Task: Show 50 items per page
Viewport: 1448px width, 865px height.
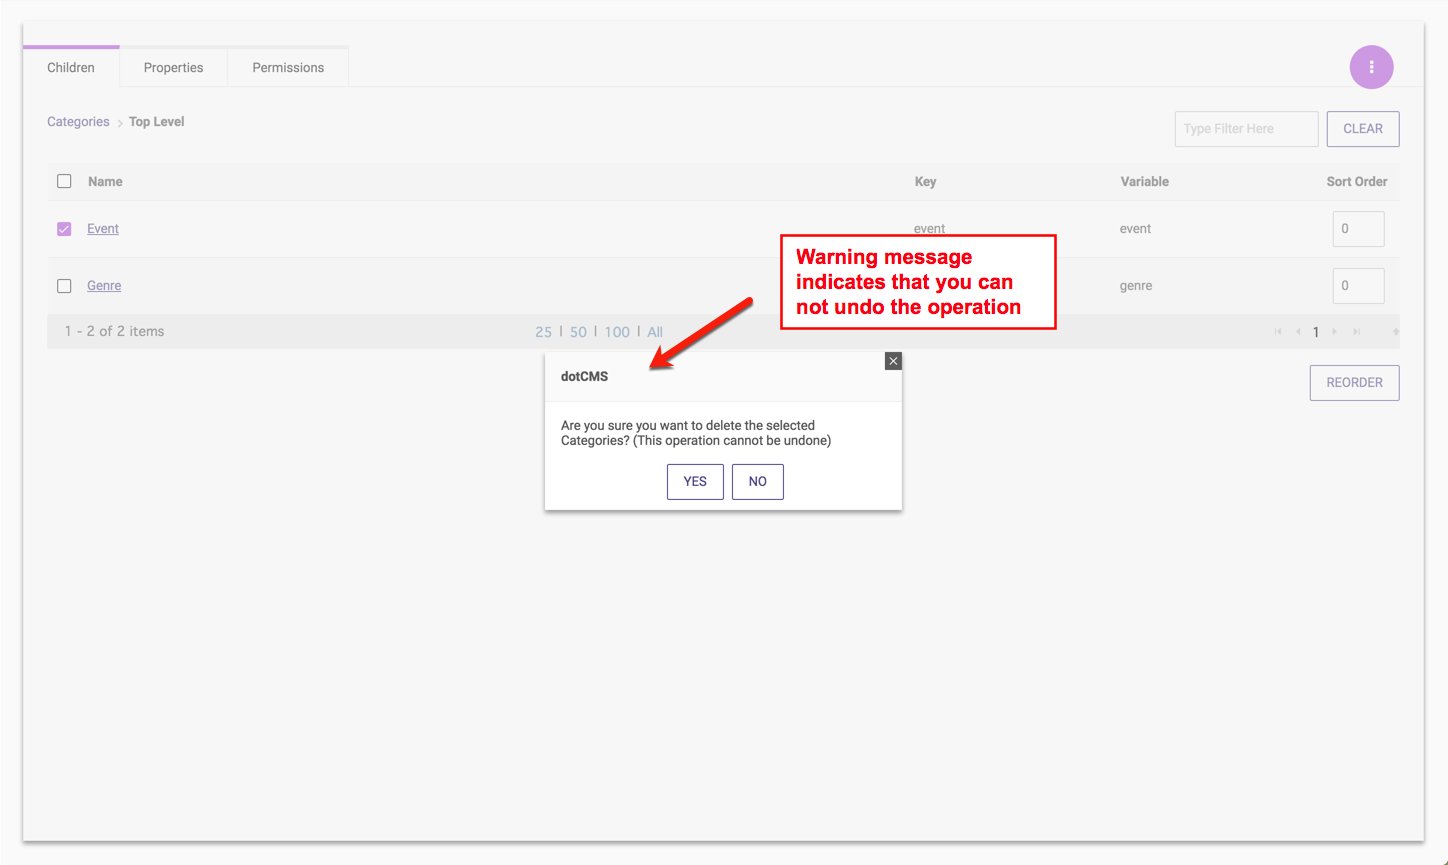Action: pos(578,332)
